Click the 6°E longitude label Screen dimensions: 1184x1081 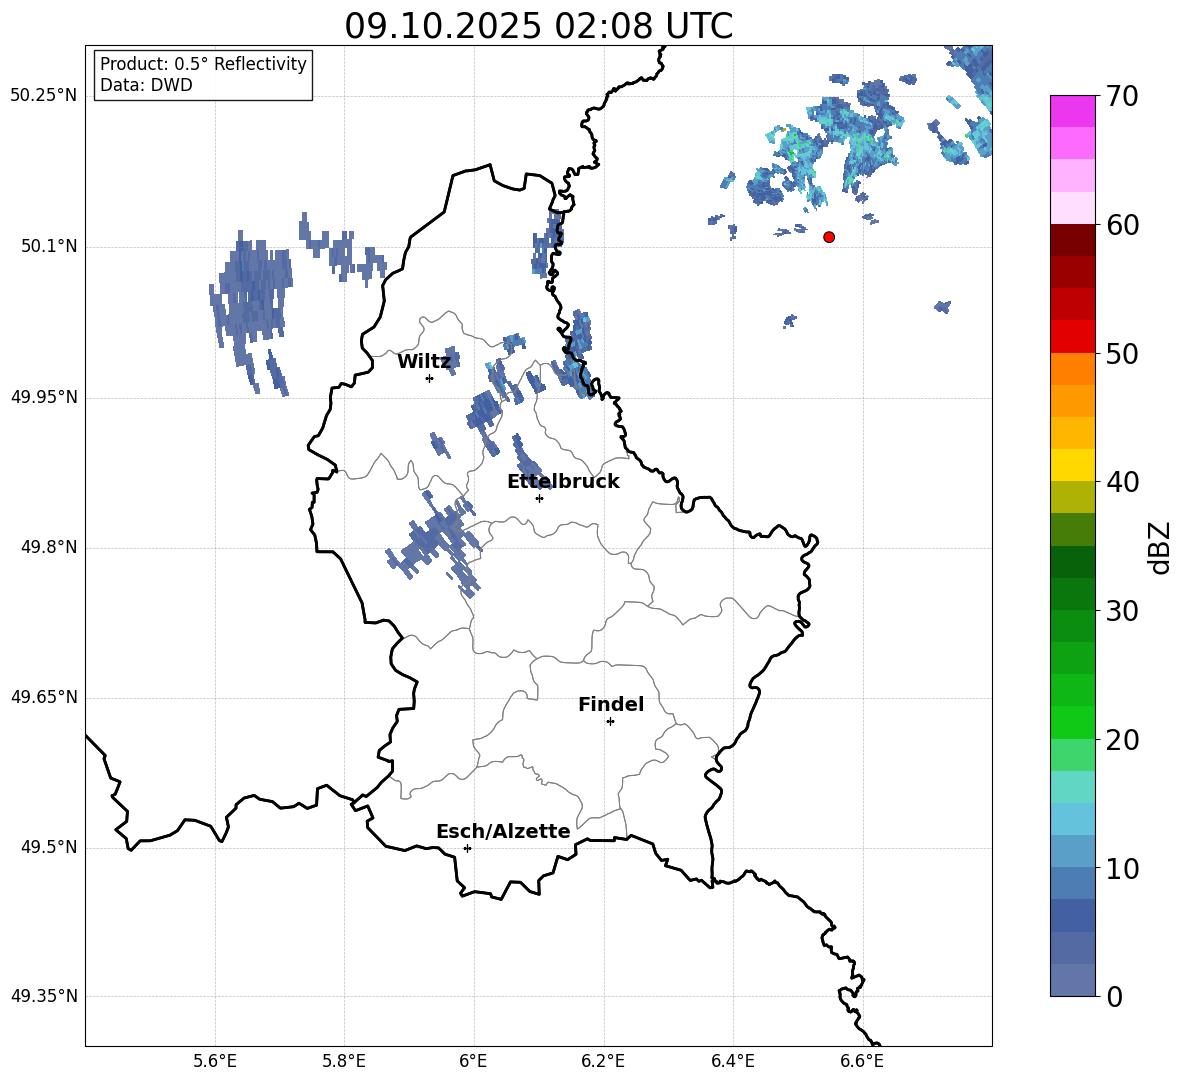(473, 1061)
